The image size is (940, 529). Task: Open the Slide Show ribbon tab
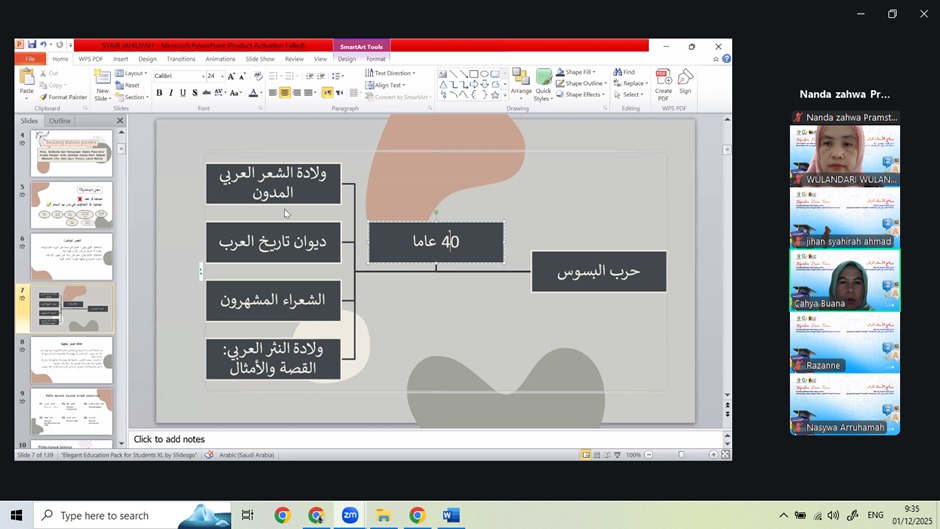tap(260, 59)
